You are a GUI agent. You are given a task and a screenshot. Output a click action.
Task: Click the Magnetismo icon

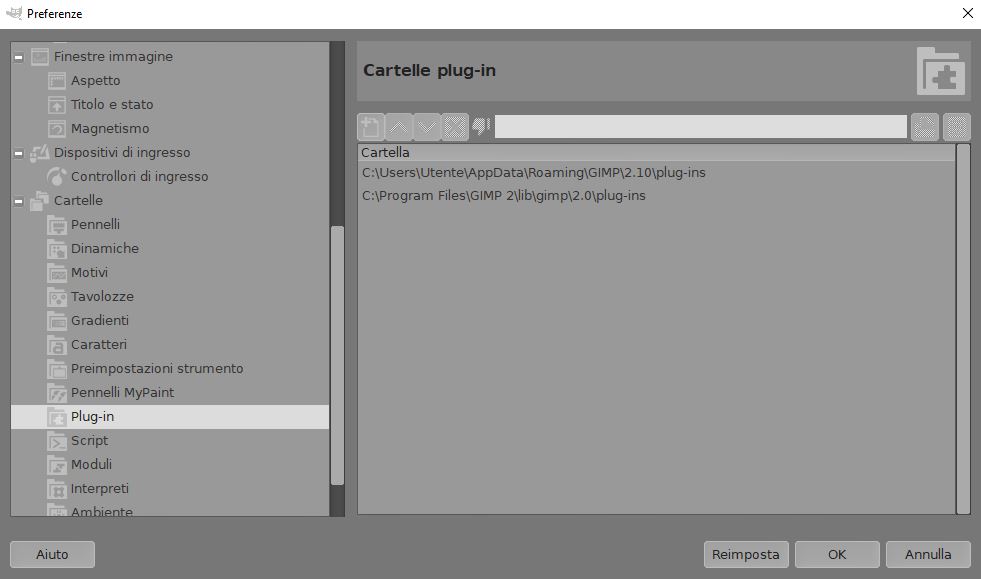pyautogui.click(x=57, y=128)
